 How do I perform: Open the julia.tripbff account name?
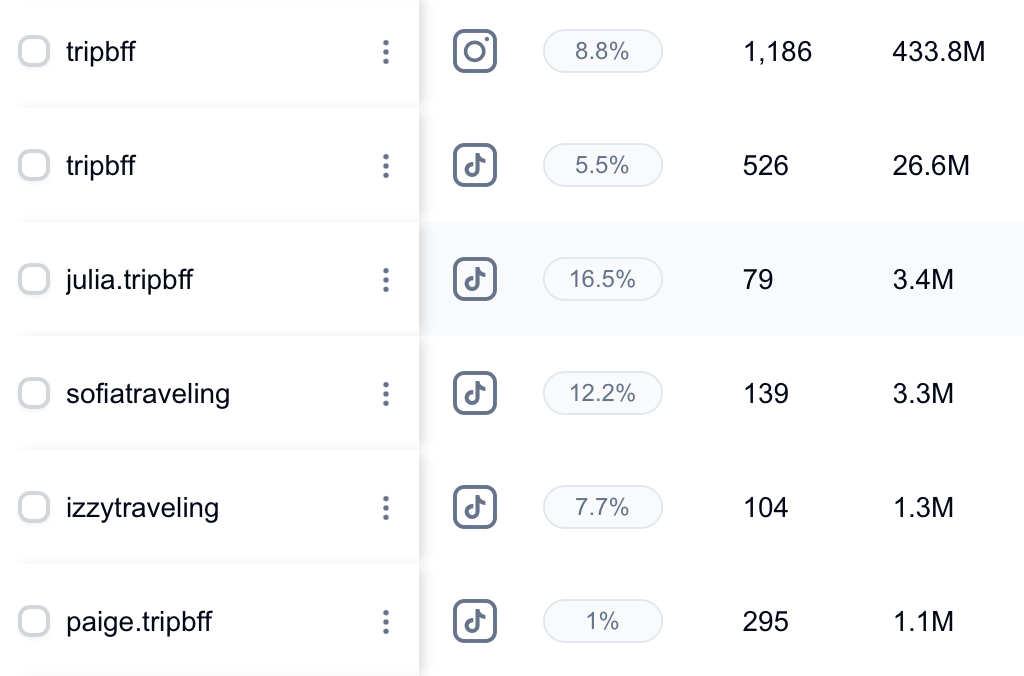coord(129,280)
